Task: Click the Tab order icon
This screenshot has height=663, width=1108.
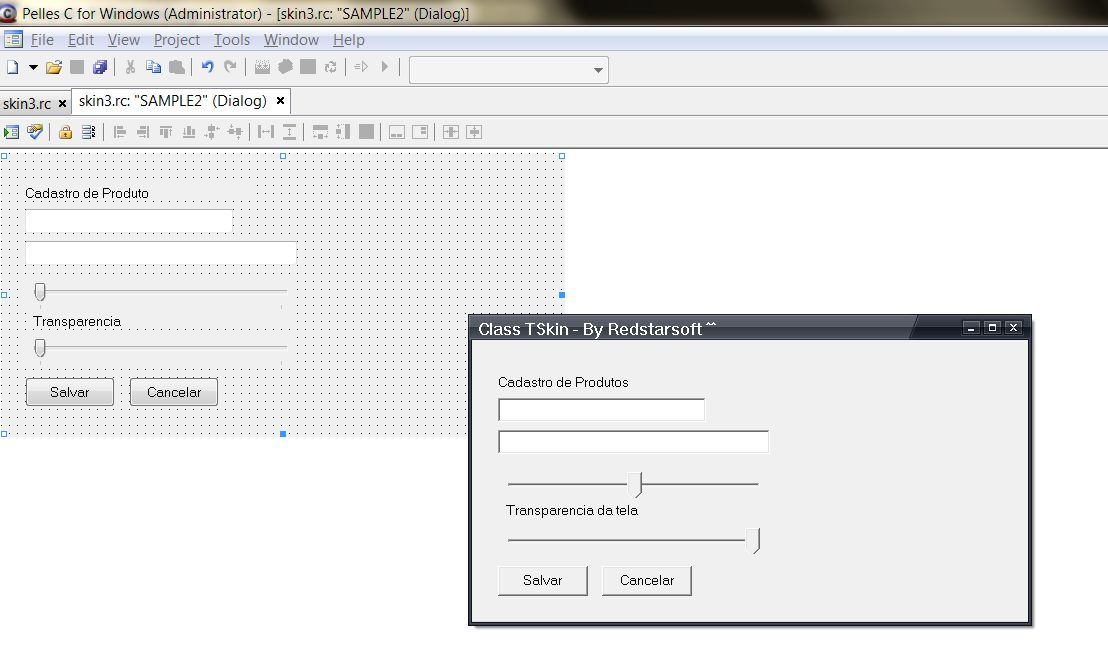Action: pos(88,132)
